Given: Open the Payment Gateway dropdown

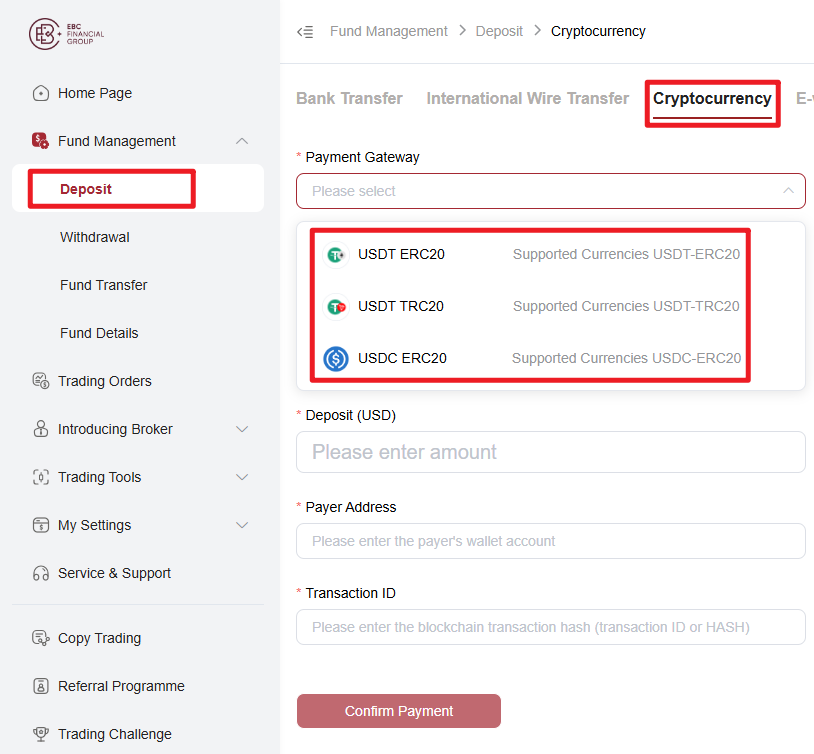Looking at the screenshot, I should (x=551, y=191).
